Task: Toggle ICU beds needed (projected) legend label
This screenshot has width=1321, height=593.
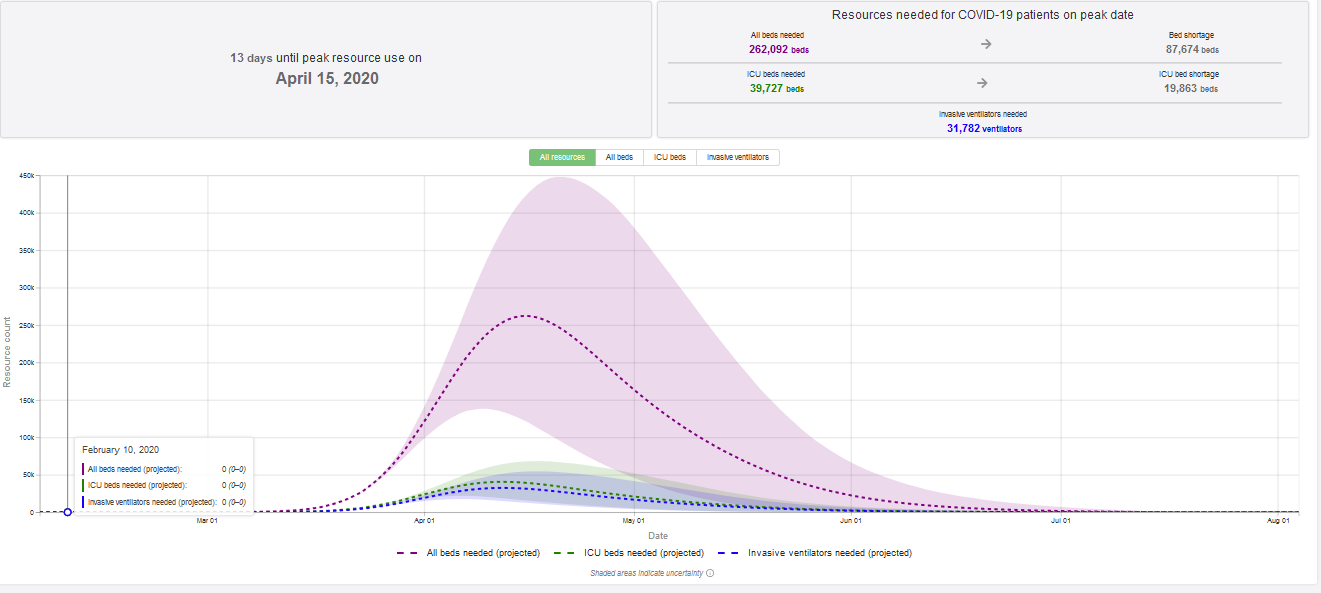Action: coord(642,553)
